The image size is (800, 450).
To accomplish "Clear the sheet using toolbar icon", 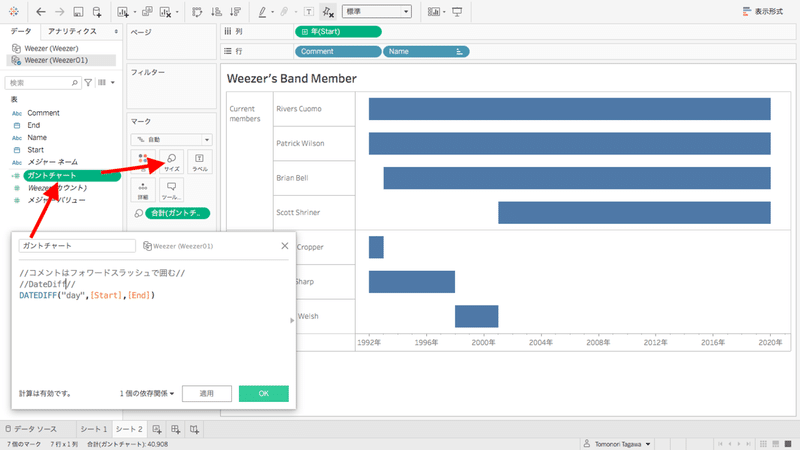I will (165, 11).
